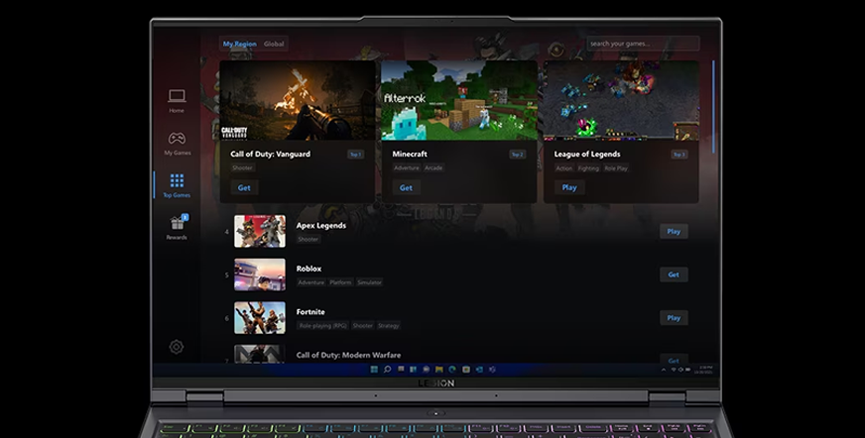865x438 pixels.
Task: Open settings via the sidebar gear icon
Action: (x=177, y=346)
